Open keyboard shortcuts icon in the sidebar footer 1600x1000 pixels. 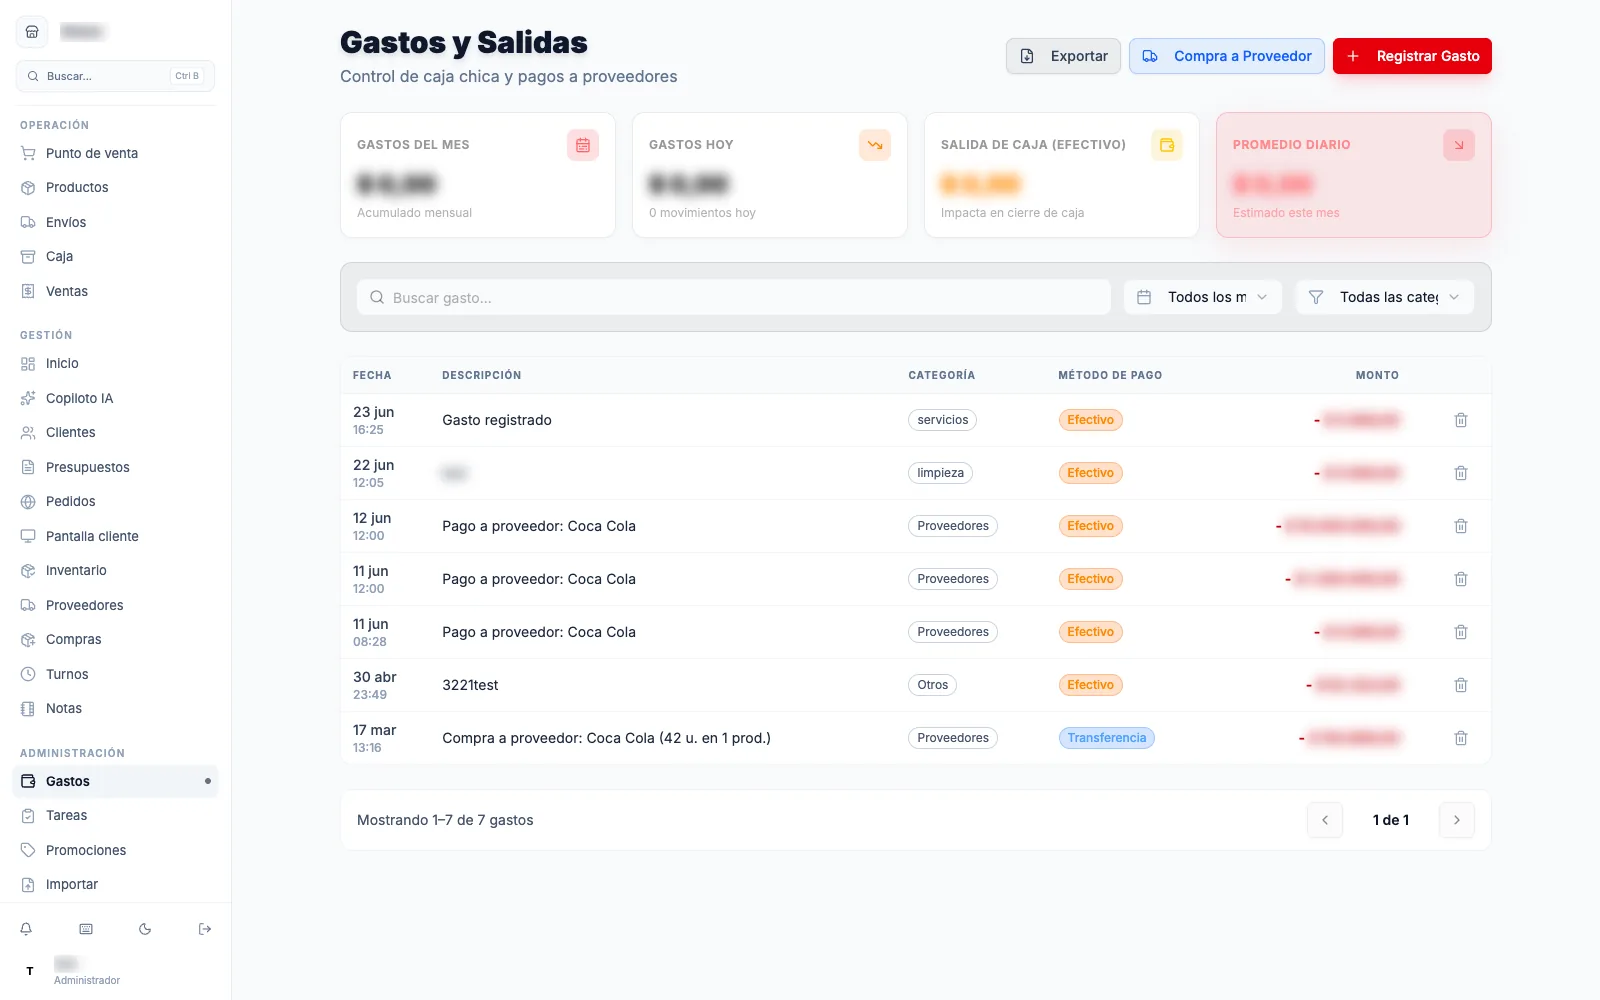[x=86, y=929]
